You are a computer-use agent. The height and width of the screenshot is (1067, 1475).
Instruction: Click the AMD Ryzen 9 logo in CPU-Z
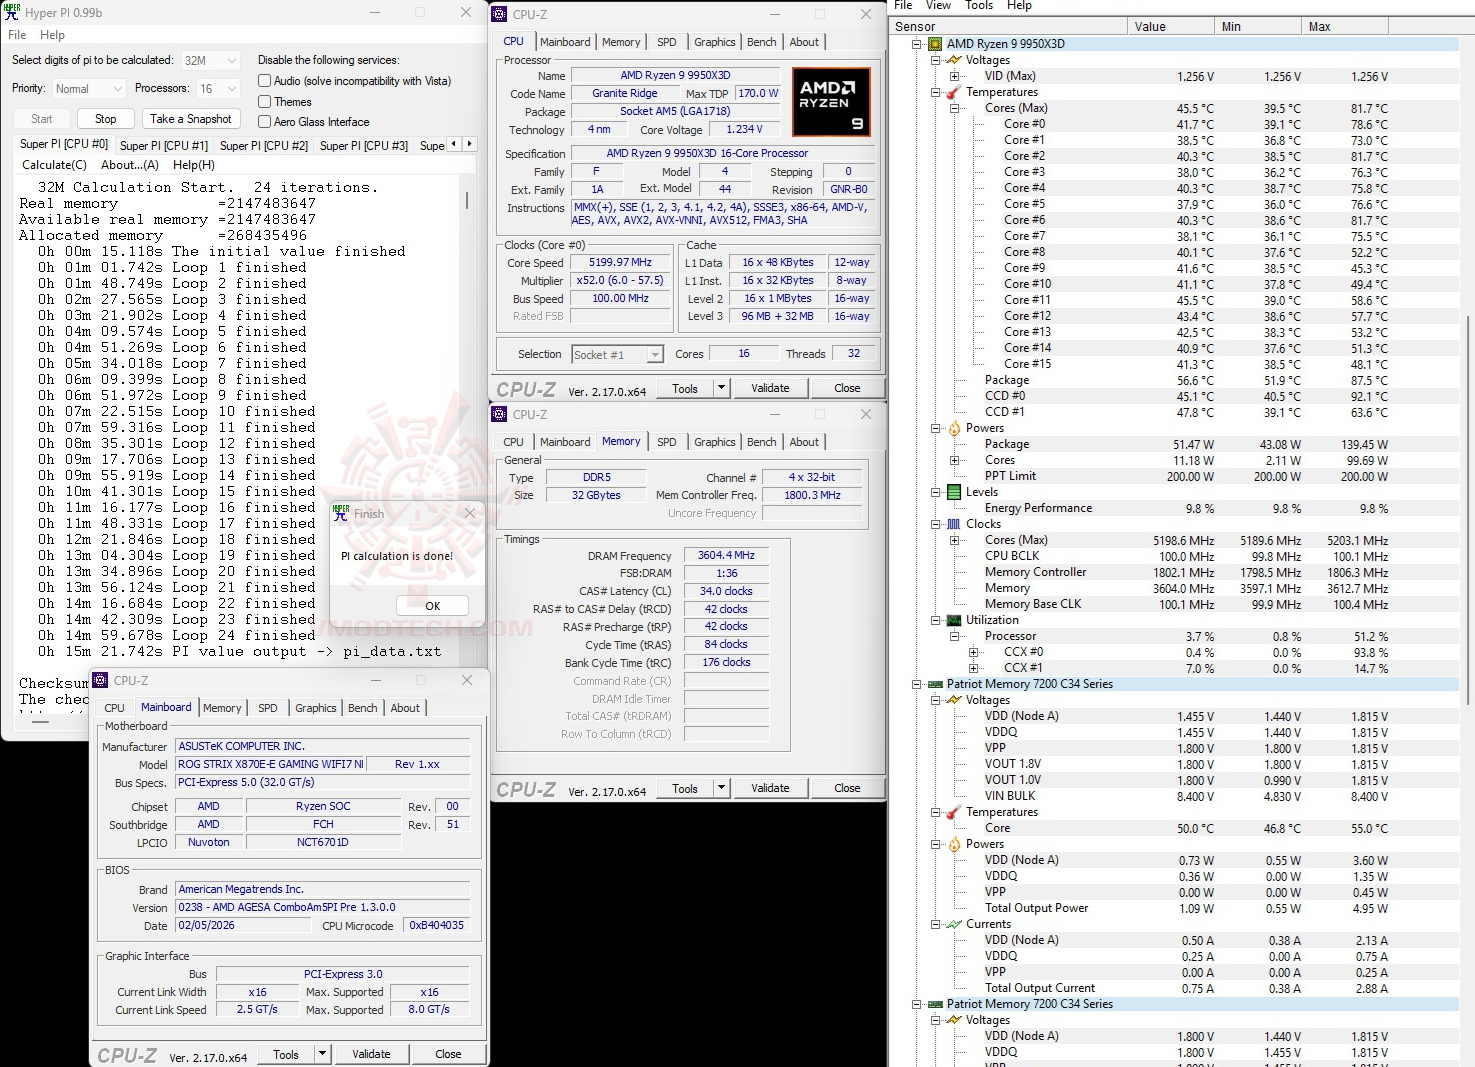pyautogui.click(x=831, y=101)
